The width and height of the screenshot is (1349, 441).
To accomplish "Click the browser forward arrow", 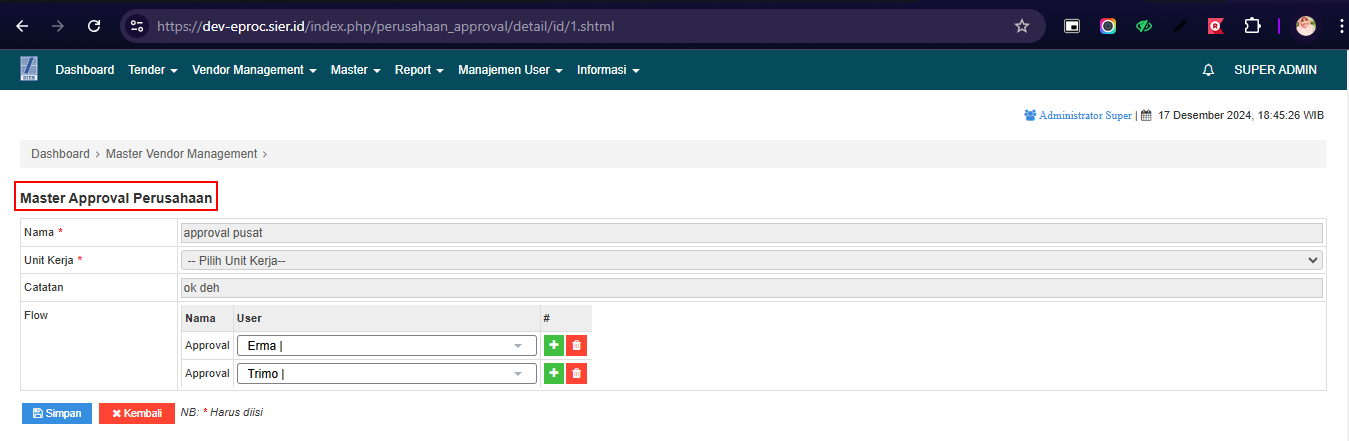I will click(58, 26).
